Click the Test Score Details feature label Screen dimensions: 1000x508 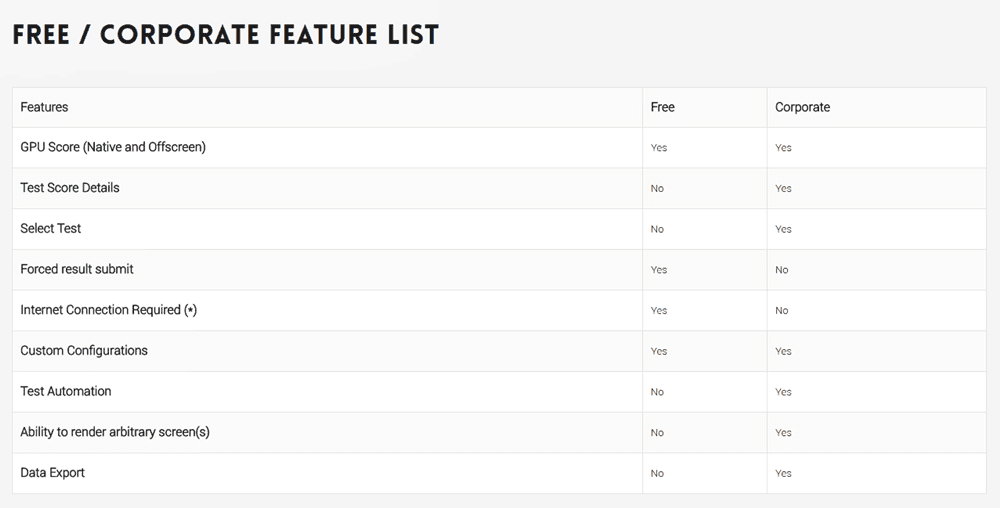(70, 188)
